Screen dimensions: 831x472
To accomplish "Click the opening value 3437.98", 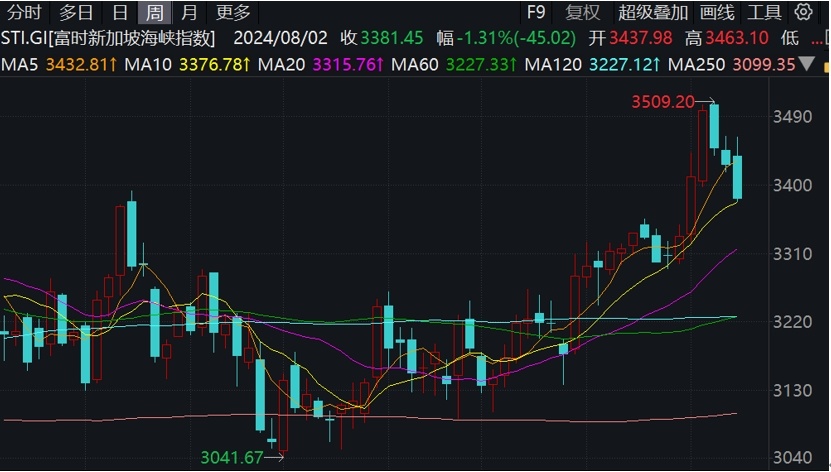I will (x=641, y=38).
